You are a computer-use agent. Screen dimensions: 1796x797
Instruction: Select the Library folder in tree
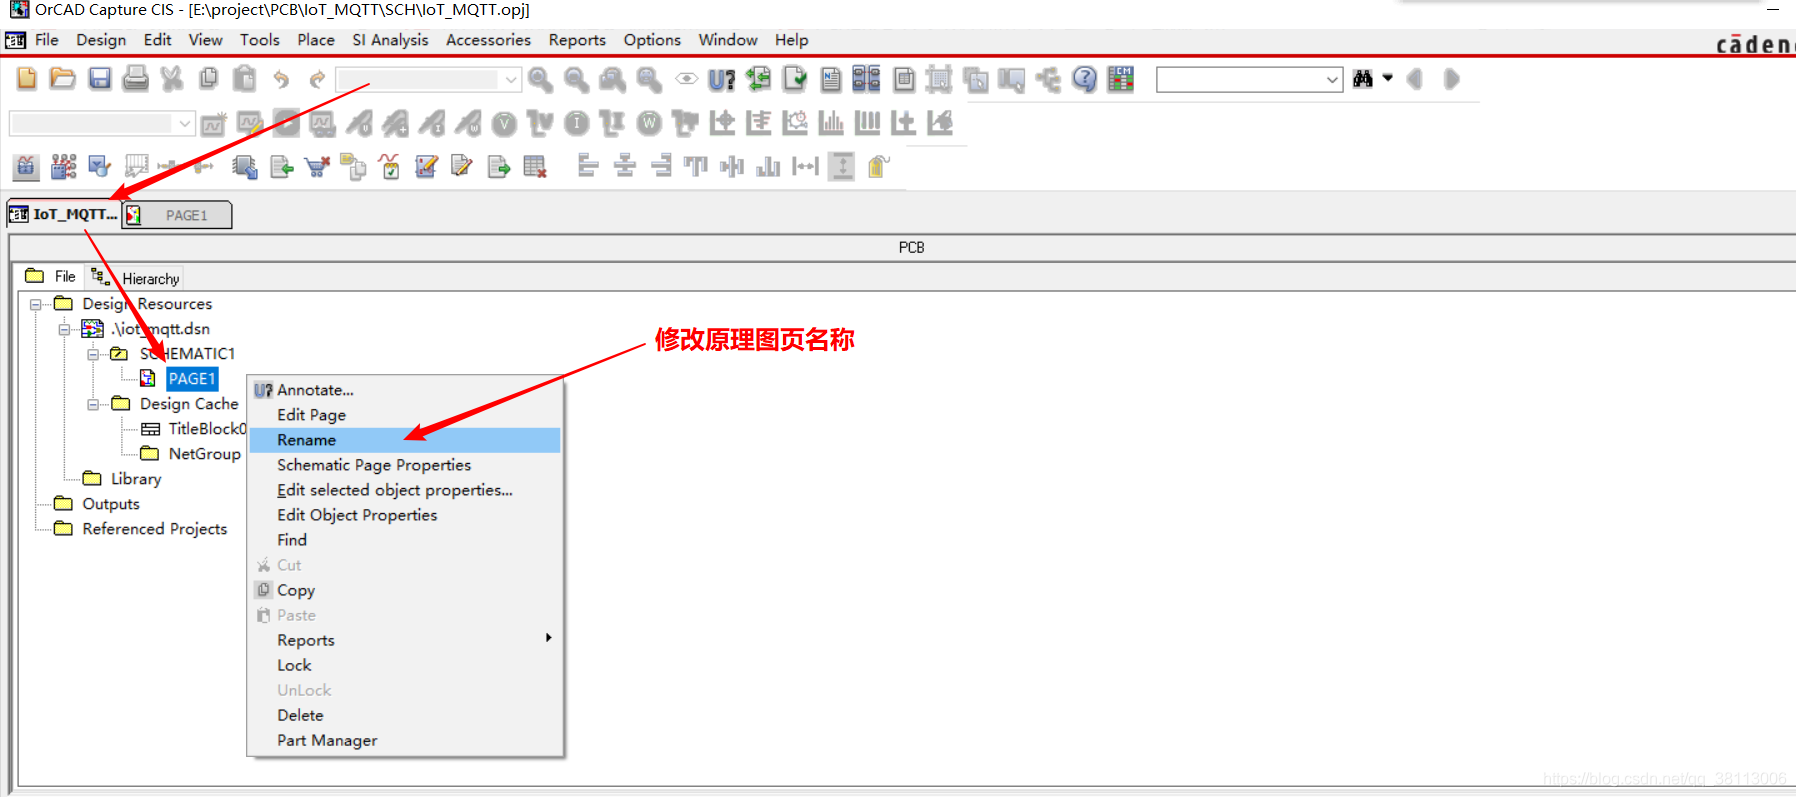tap(135, 479)
